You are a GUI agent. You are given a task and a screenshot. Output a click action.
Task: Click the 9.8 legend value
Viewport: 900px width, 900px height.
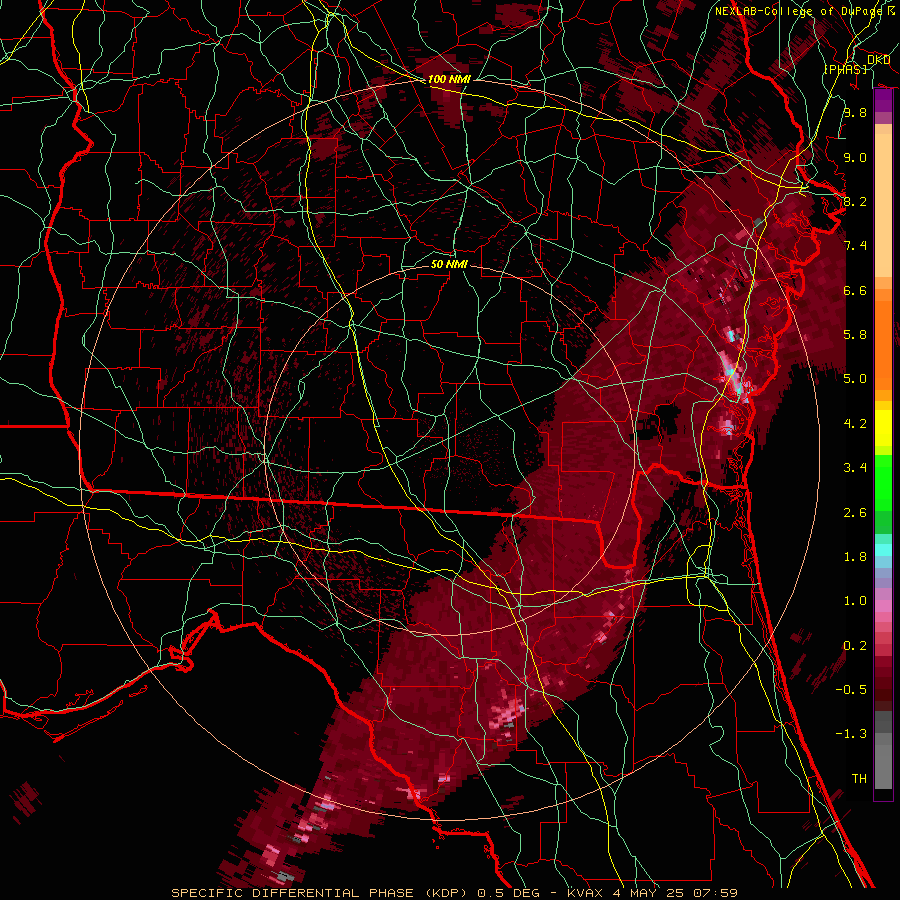click(855, 112)
